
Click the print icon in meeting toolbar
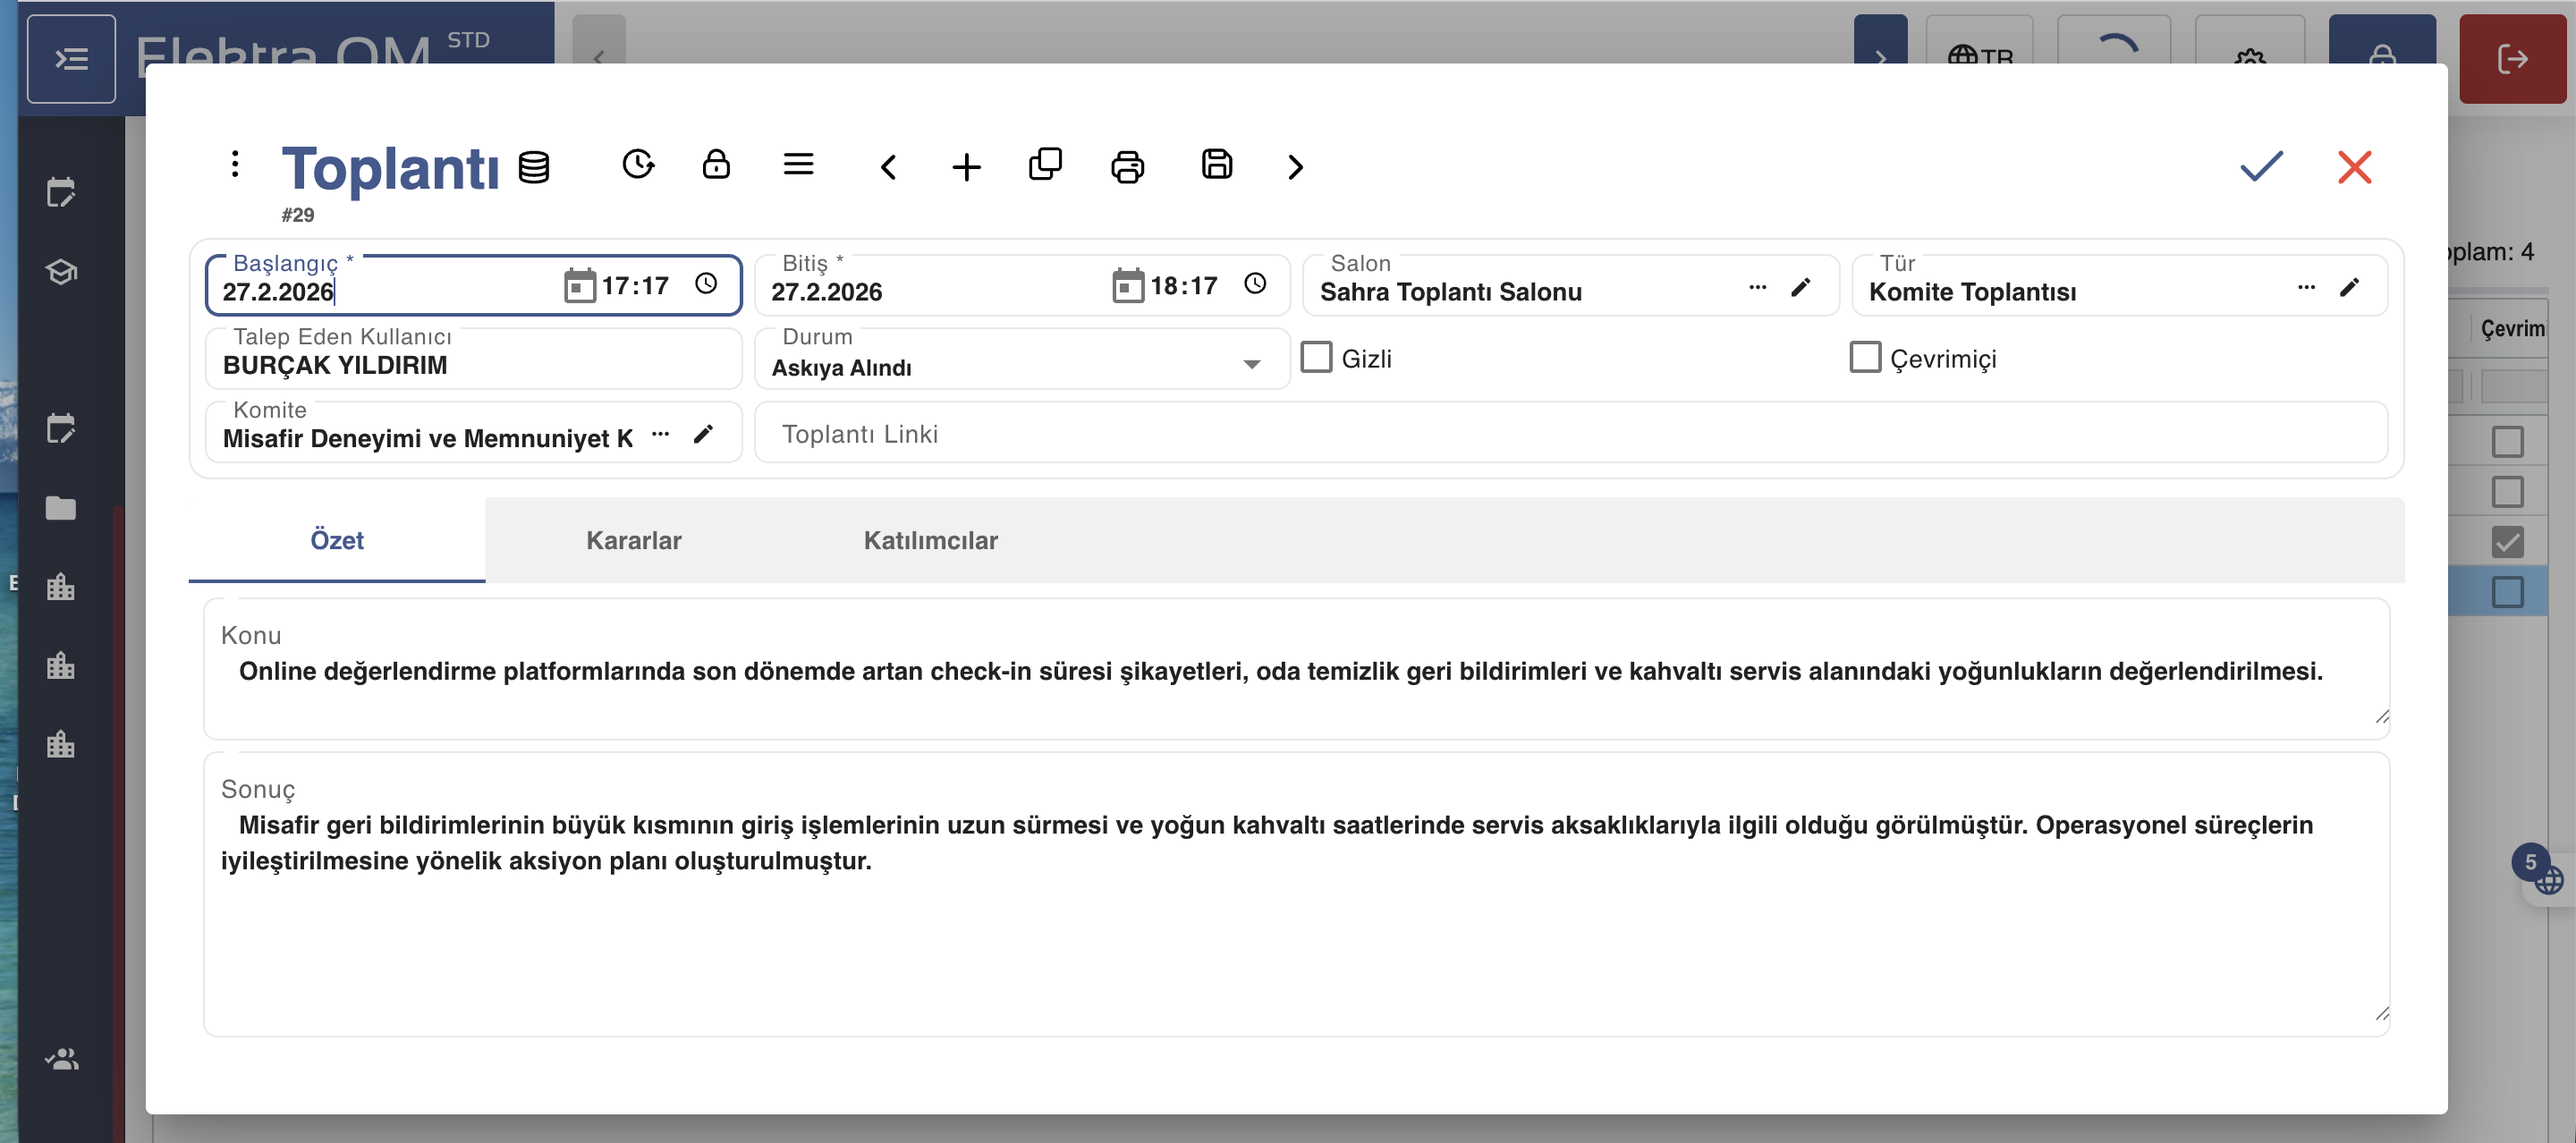(1127, 166)
